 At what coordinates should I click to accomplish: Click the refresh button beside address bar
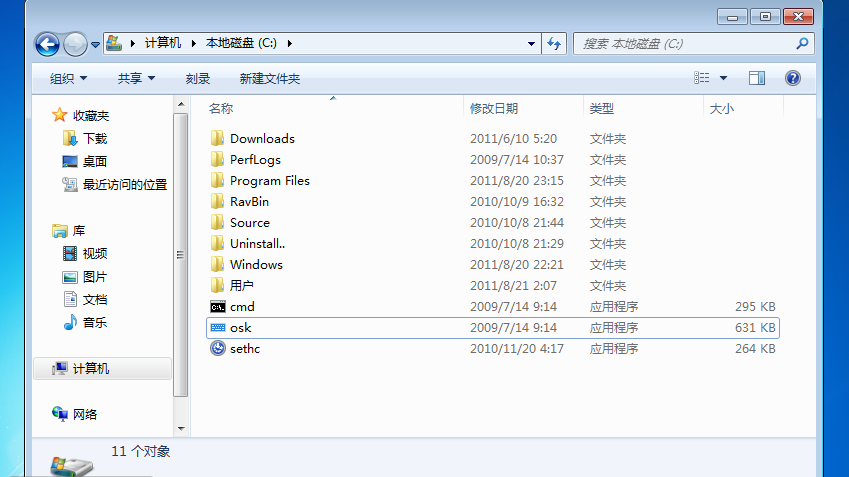point(555,44)
